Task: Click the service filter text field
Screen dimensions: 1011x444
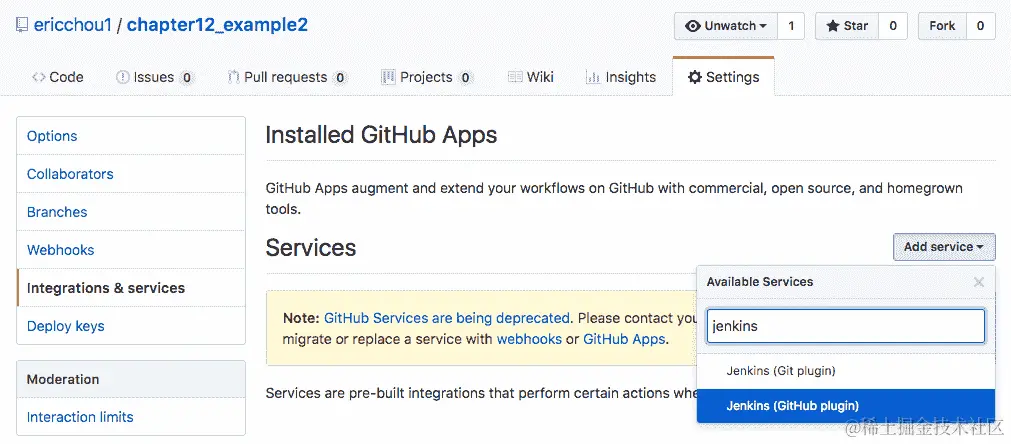Action: (846, 326)
